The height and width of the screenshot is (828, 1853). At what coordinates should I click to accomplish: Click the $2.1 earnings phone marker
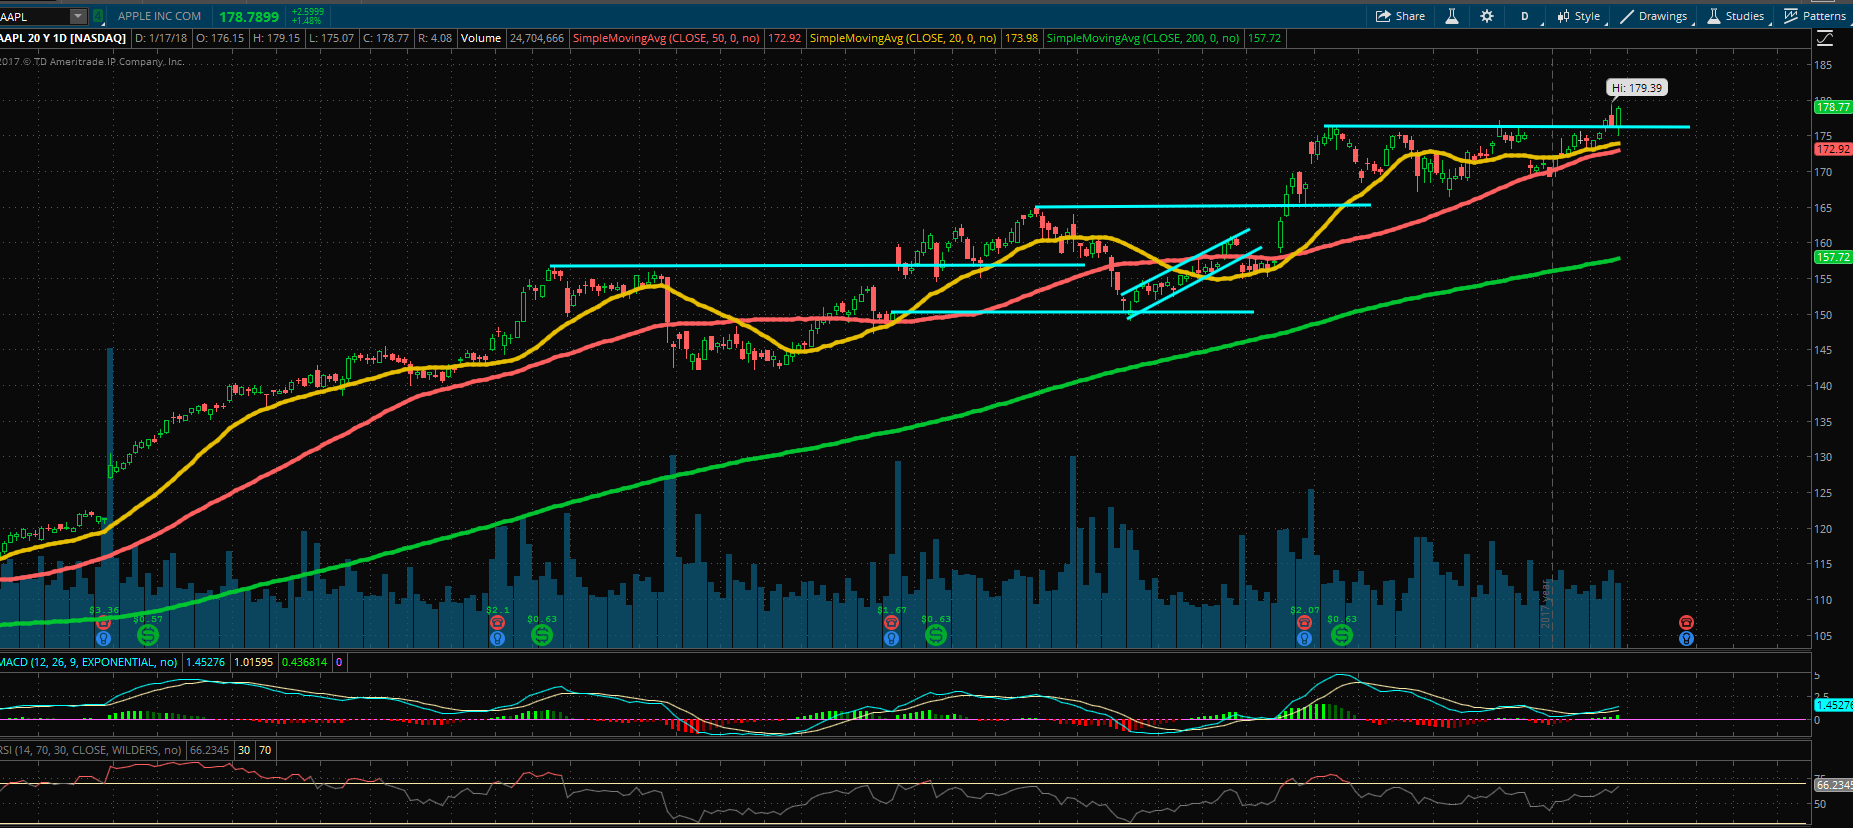point(497,623)
